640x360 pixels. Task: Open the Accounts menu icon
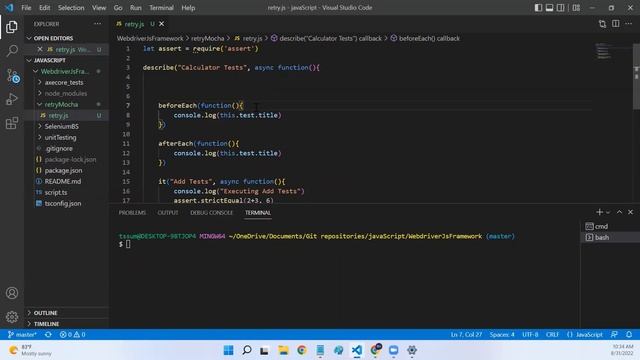click(12, 293)
